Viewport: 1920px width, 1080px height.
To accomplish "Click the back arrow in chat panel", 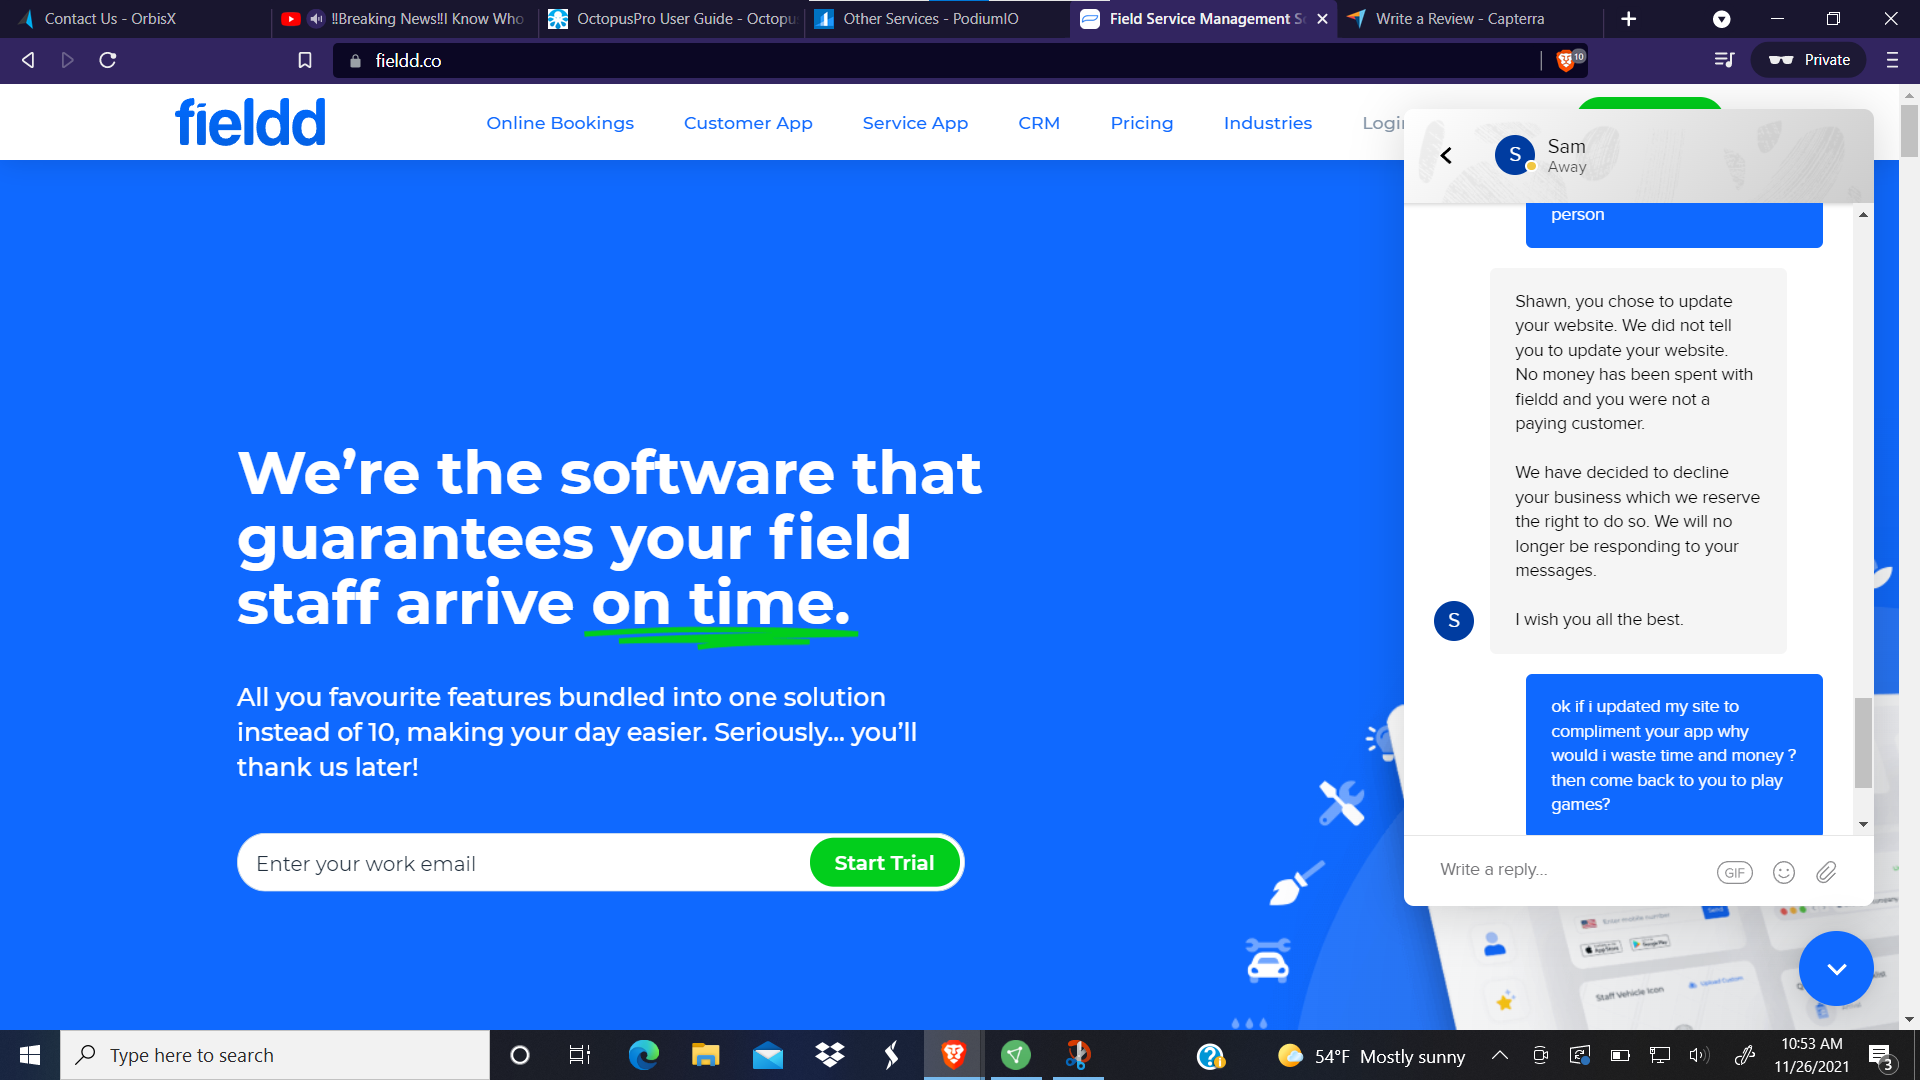I will [x=1448, y=156].
